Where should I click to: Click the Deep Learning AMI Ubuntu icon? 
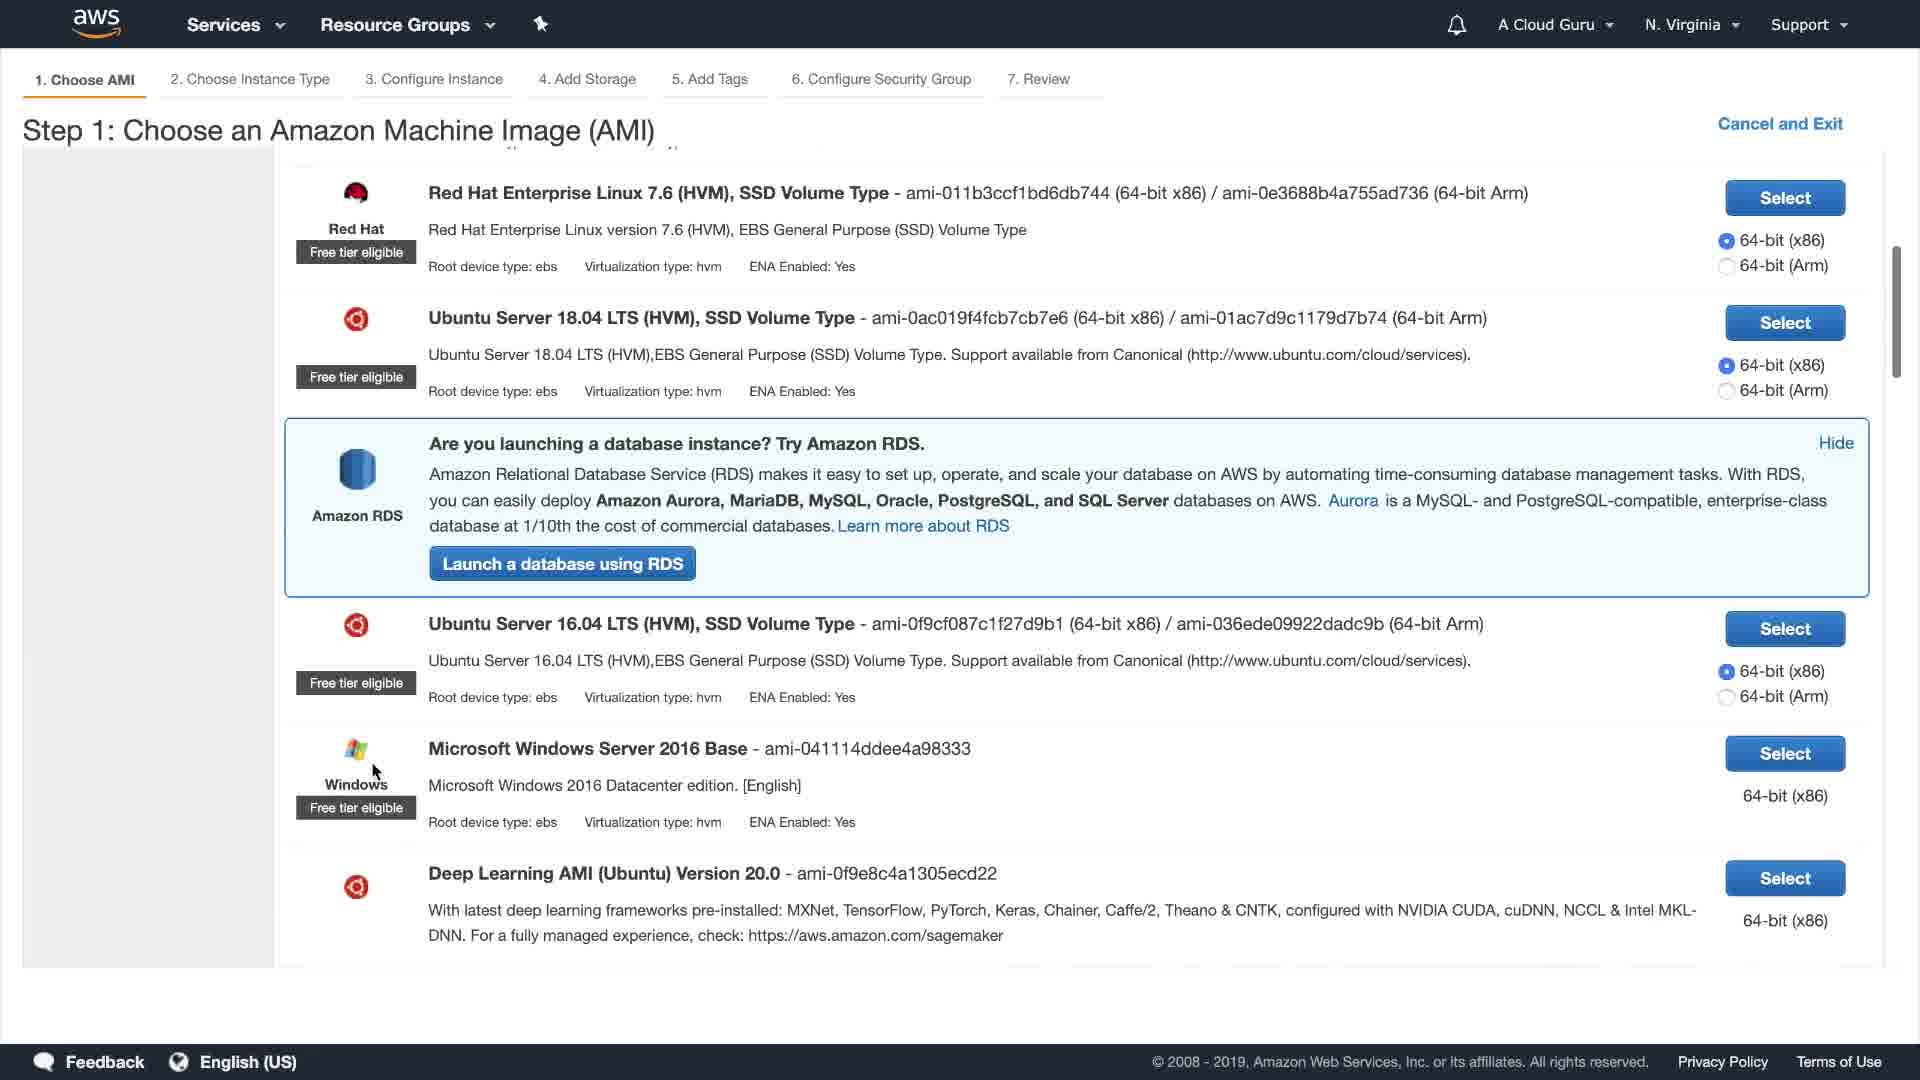(x=356, y=887)
